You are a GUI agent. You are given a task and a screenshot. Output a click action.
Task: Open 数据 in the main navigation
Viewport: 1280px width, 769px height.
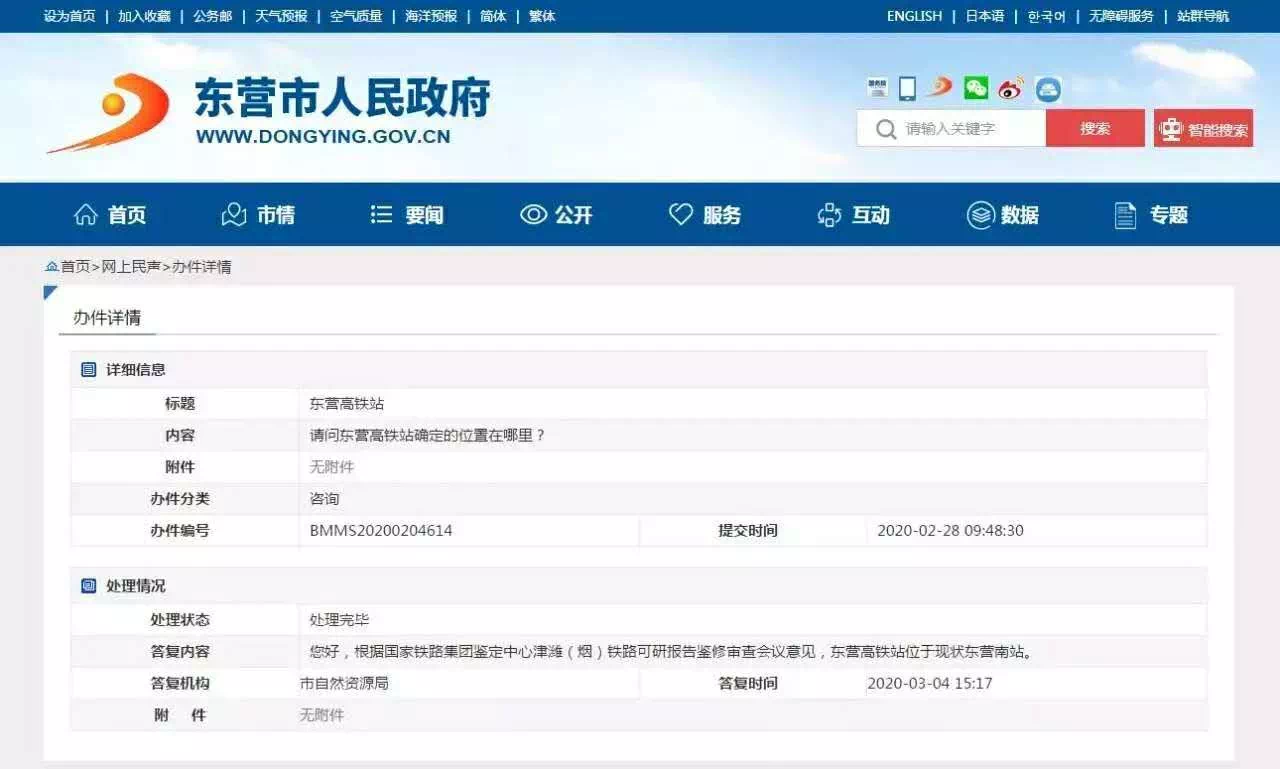pos(1020,215)
